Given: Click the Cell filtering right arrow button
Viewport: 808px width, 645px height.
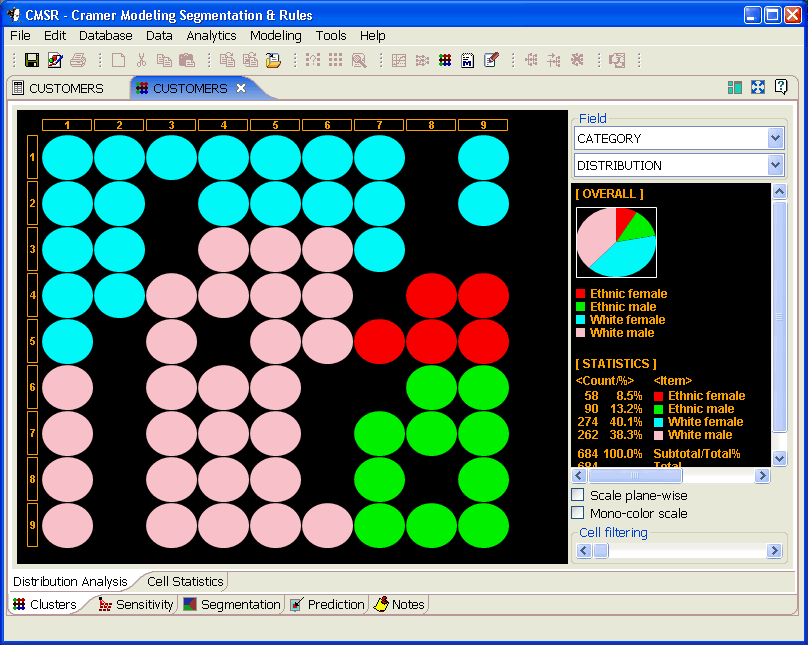Looking at the screenshot, I should coord(772,550).
